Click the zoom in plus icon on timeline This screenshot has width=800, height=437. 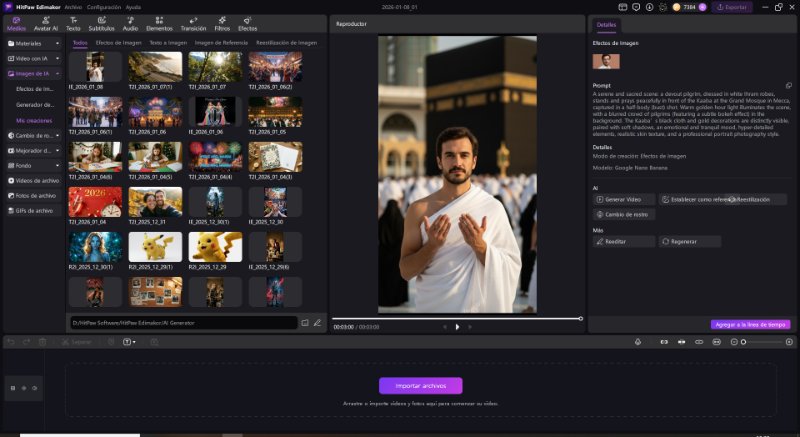(x=789, y=342)
